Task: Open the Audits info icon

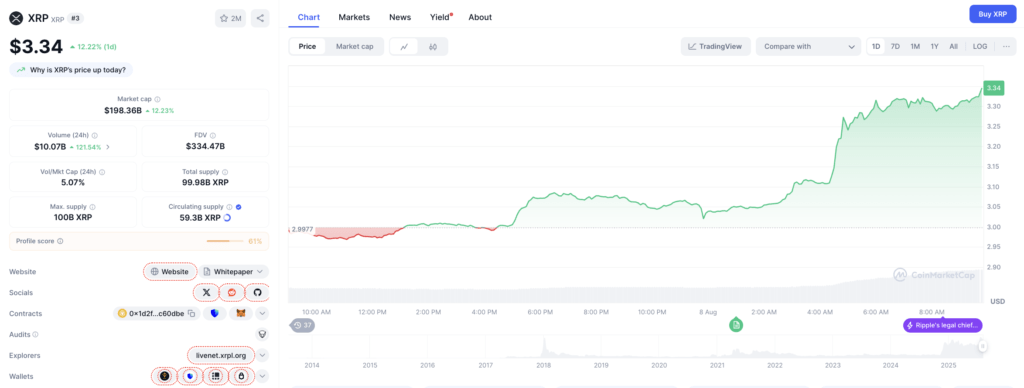Action: (x=35, y=334)
